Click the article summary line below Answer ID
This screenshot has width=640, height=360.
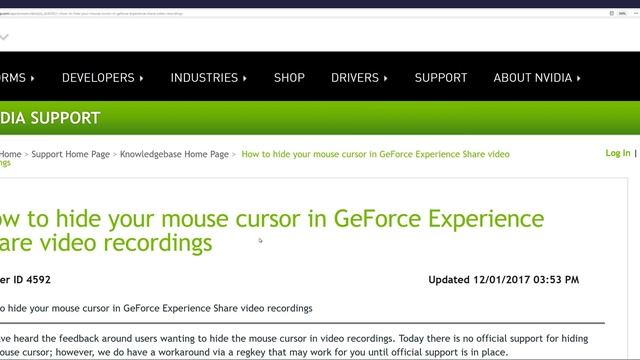pos(156,308)
